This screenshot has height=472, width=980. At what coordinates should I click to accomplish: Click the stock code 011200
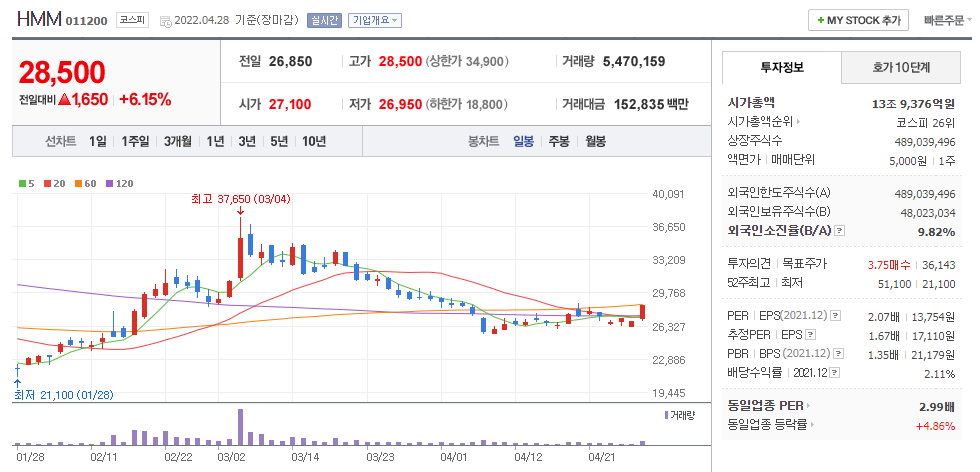[88, 21]
